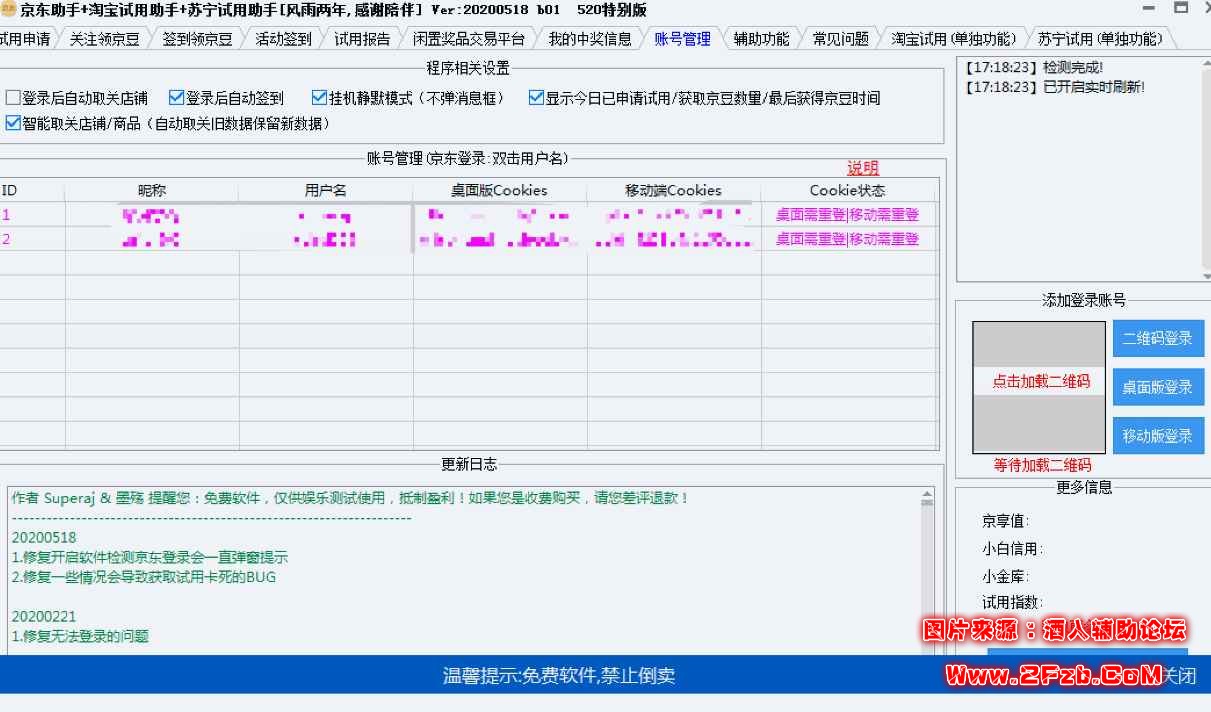Click the Cookie状态 column header
Viewport: 1211px width, 712px height.
click(x=848, y=190)
